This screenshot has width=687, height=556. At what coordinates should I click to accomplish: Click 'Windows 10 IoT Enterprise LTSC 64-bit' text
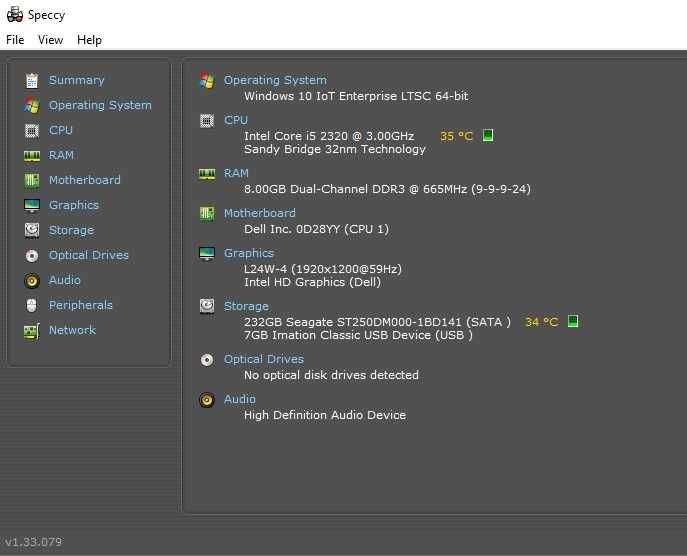[356, 96]
